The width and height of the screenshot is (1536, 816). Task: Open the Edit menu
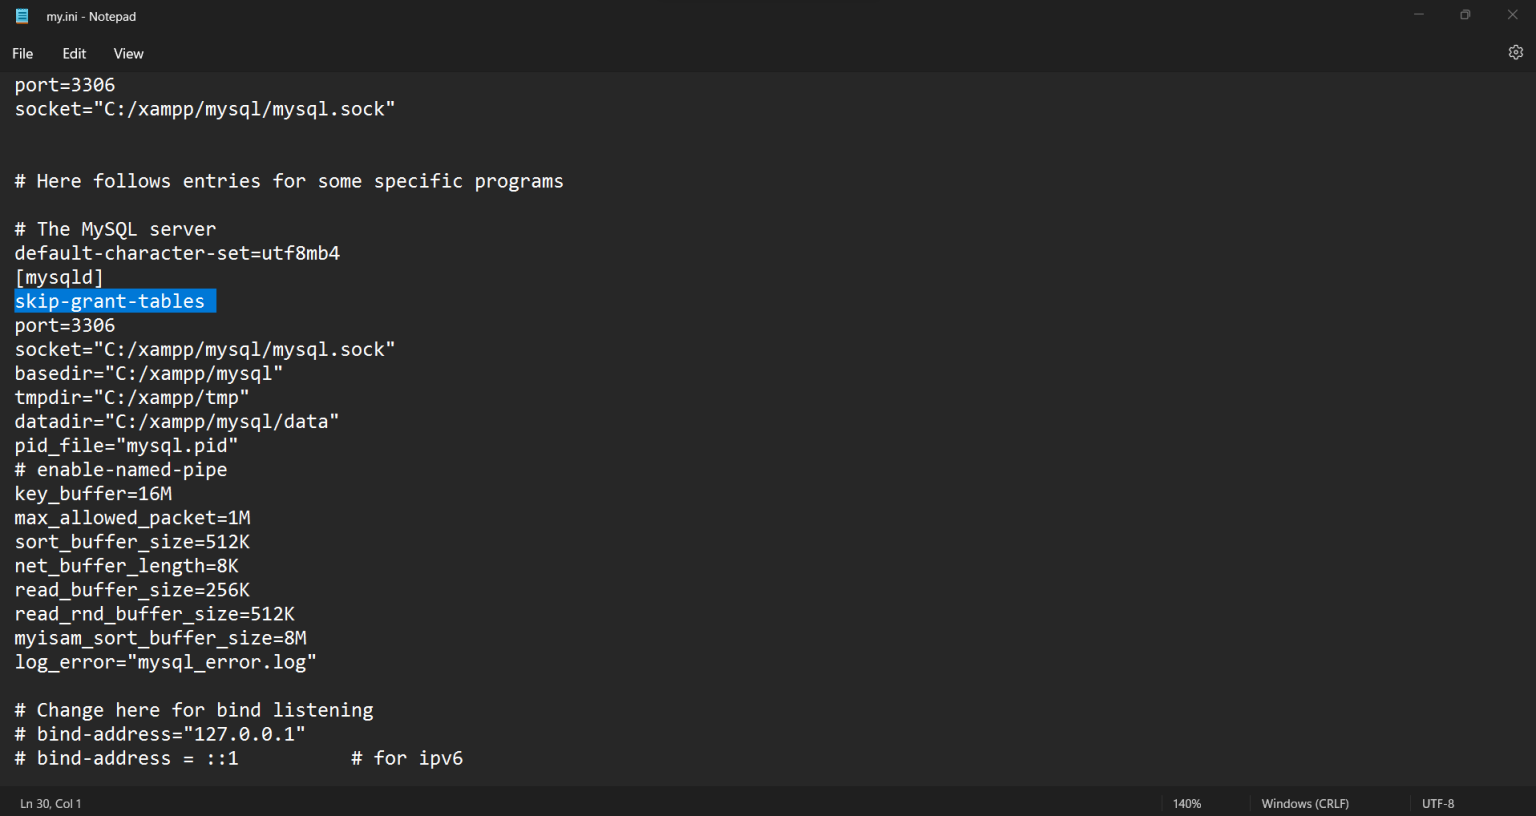[x=73, y=53]
